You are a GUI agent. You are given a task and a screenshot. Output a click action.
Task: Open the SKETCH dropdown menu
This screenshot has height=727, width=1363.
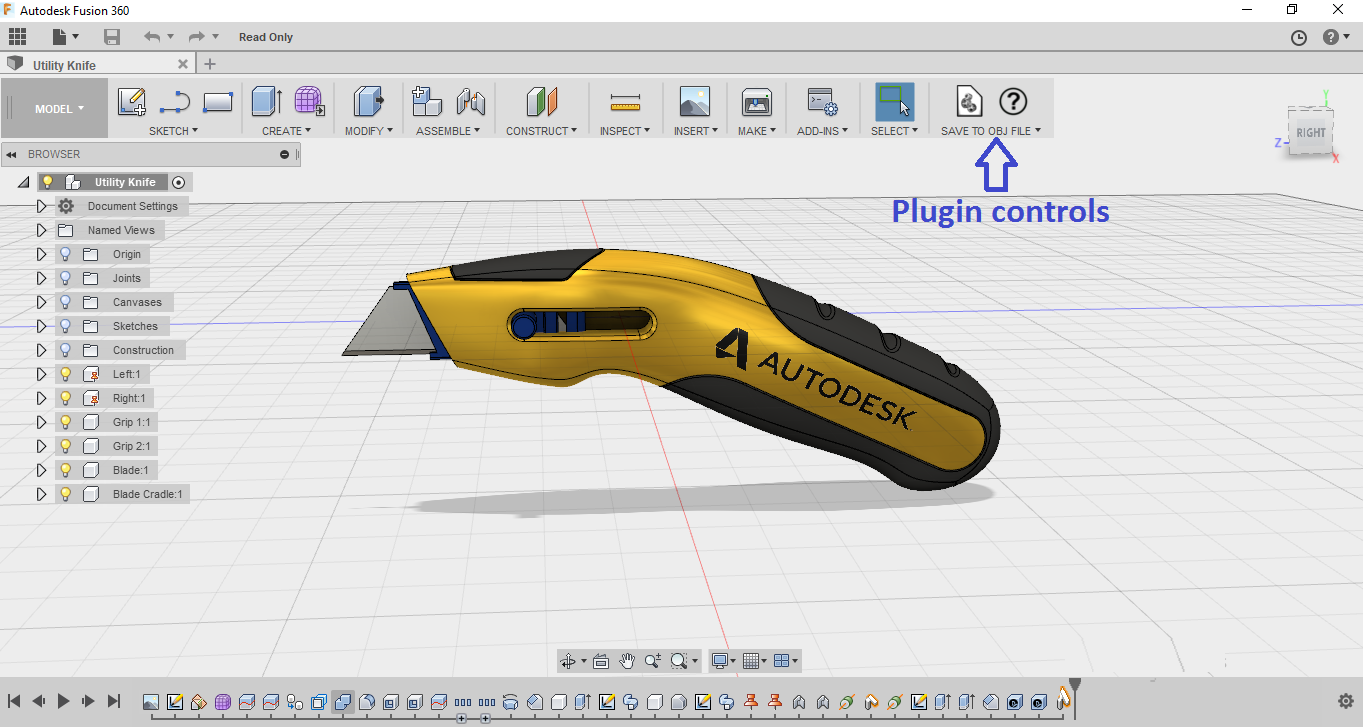pos(173,131)
